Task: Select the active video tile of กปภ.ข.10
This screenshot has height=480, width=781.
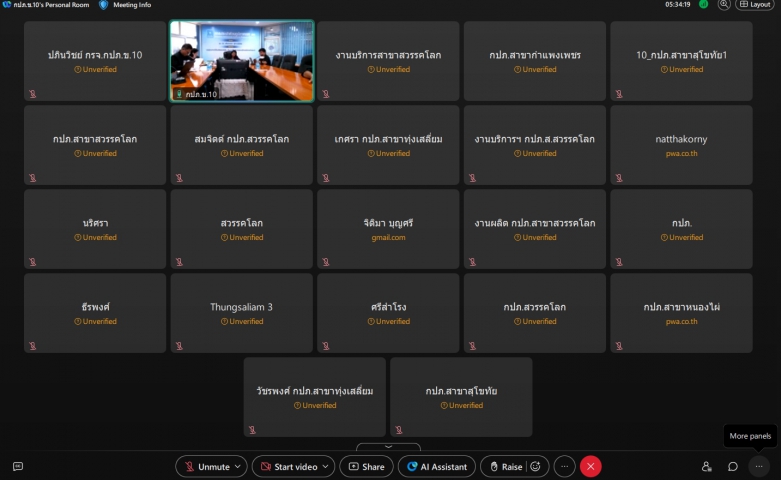Action: 241,61
